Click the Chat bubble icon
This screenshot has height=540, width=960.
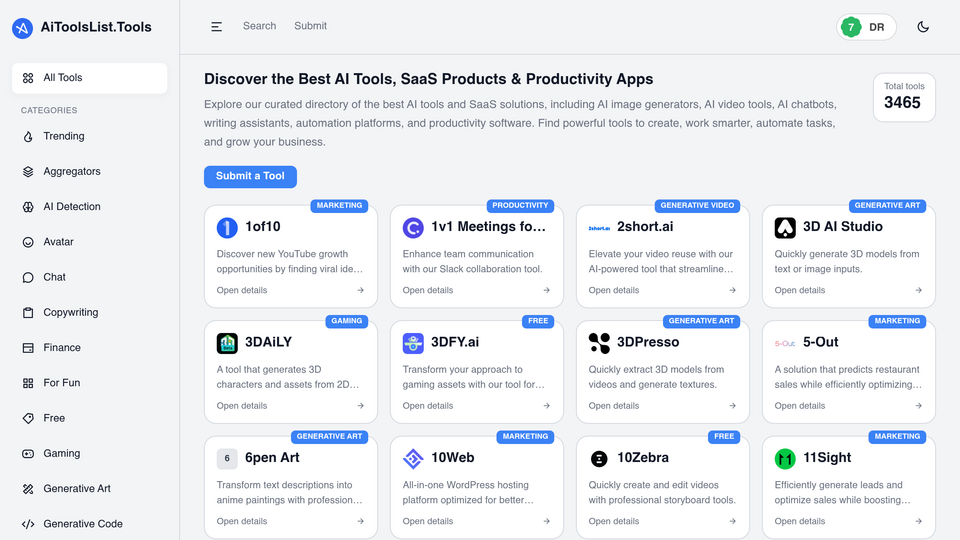point(28,277)
